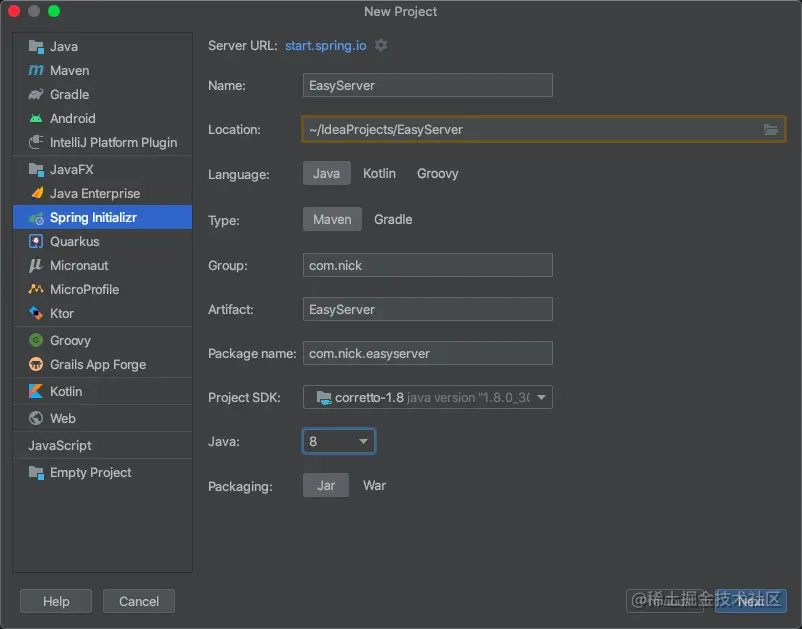The height and width of the screenshot is (629, 802).
Task: Select IntelliJ Platform Plugin label
Action: 114,143
